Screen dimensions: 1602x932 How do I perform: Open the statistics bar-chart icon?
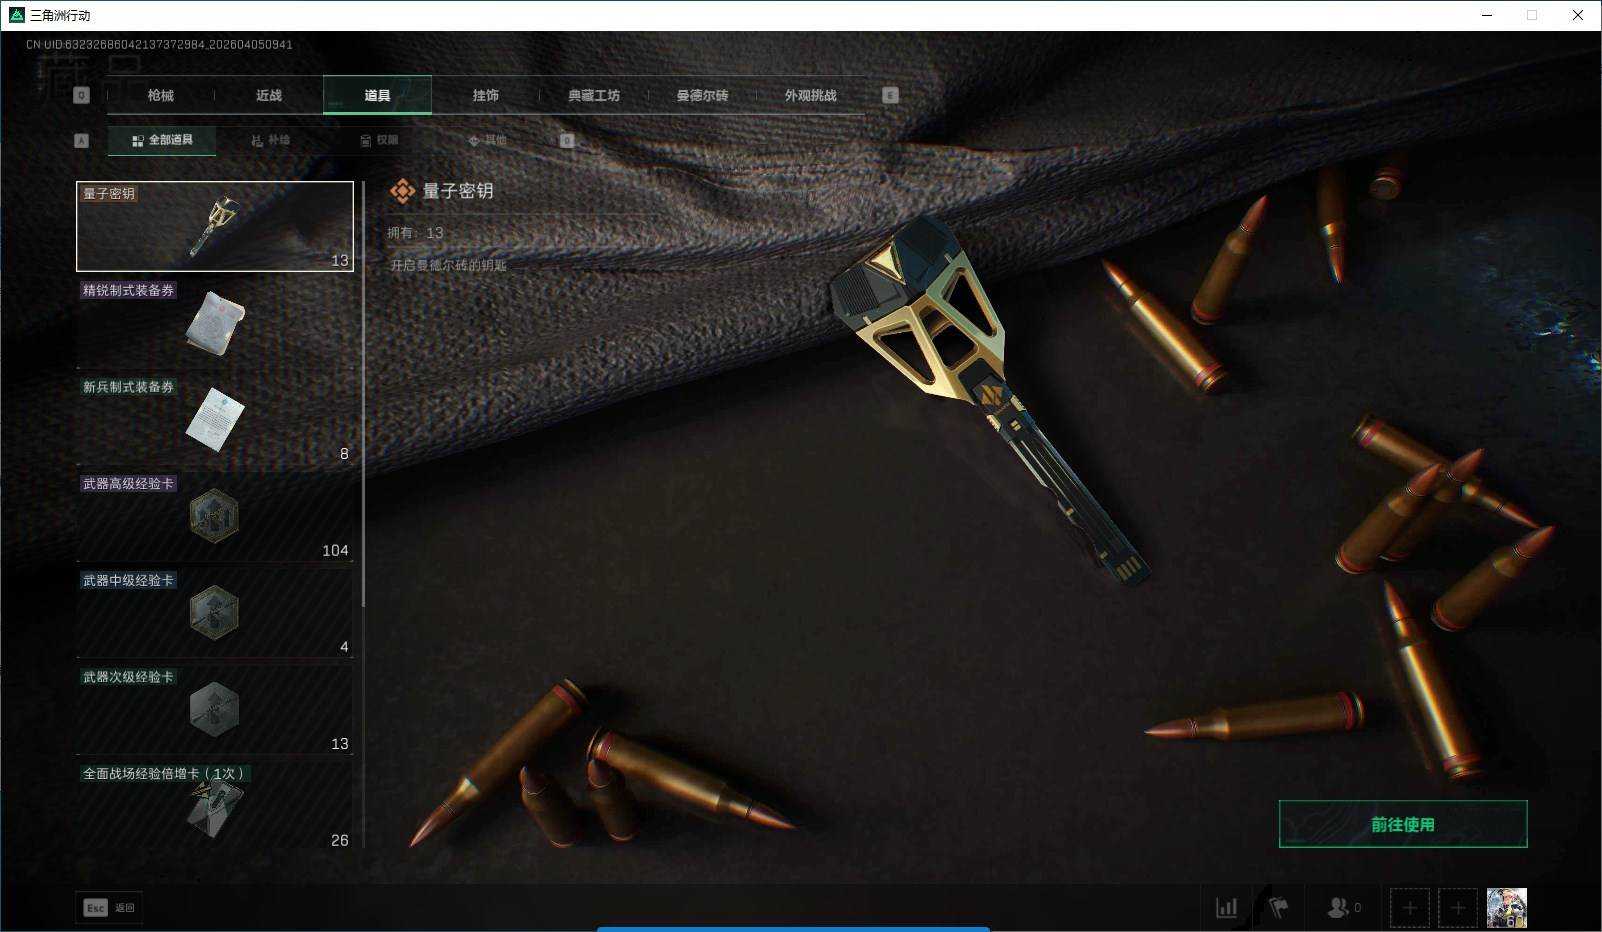[1226, 908]
